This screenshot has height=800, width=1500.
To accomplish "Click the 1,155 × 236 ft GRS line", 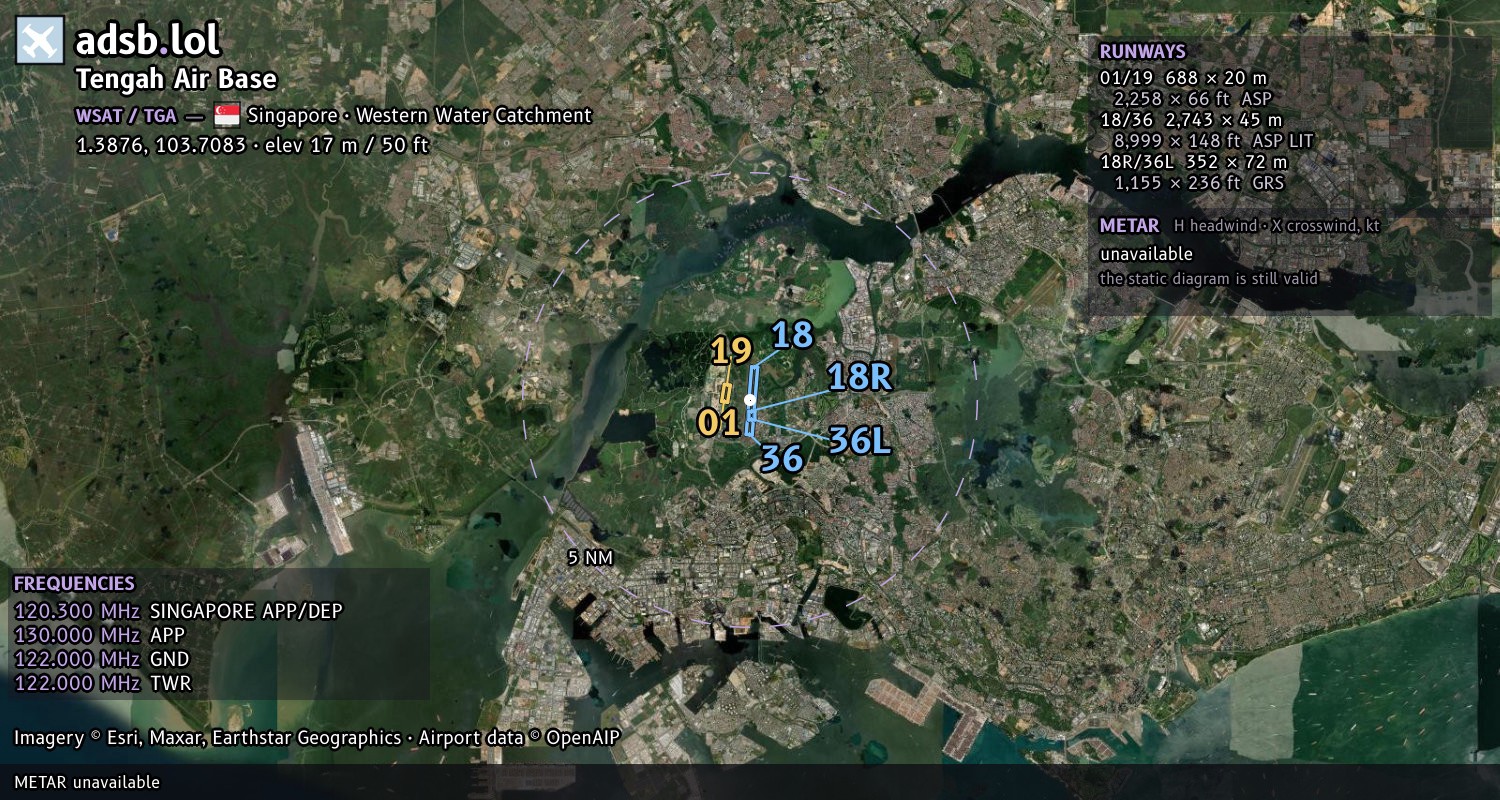I will click(x=1199, y=183).
